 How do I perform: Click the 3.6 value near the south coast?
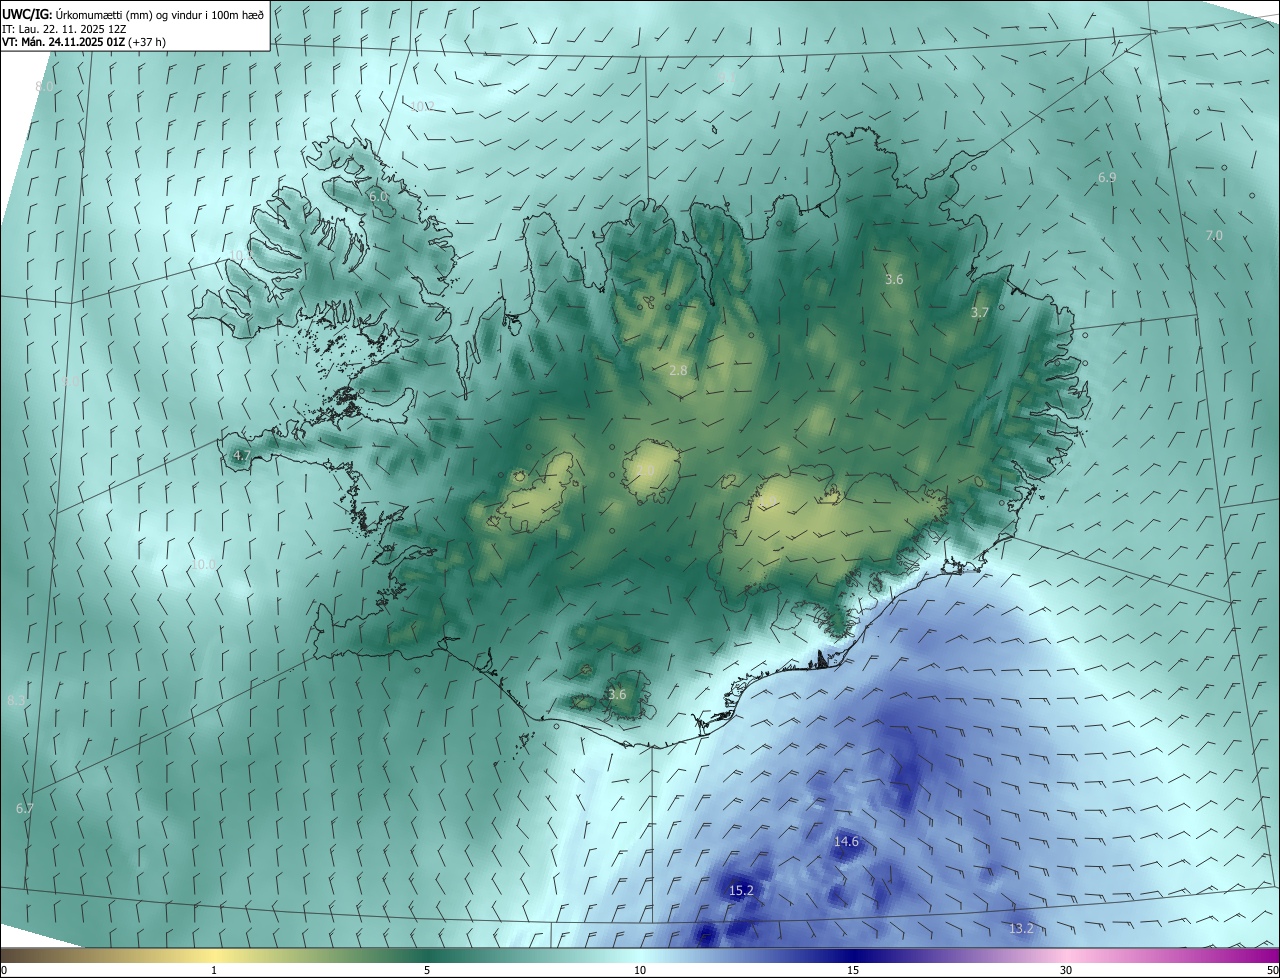point(617,694)
